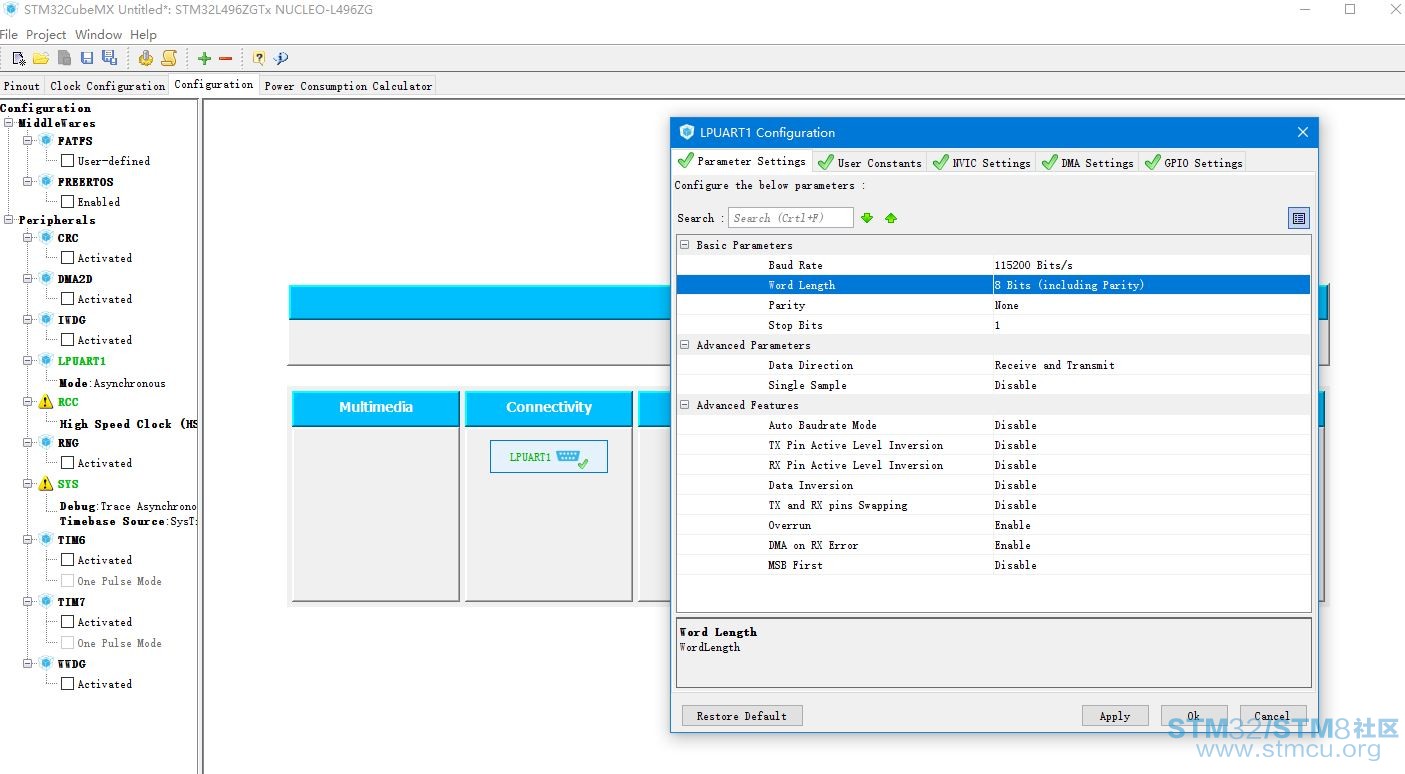Viewport: 1405px width, 774px height.
Task: Check the RNG Activated checkbox
Action: 67,463
